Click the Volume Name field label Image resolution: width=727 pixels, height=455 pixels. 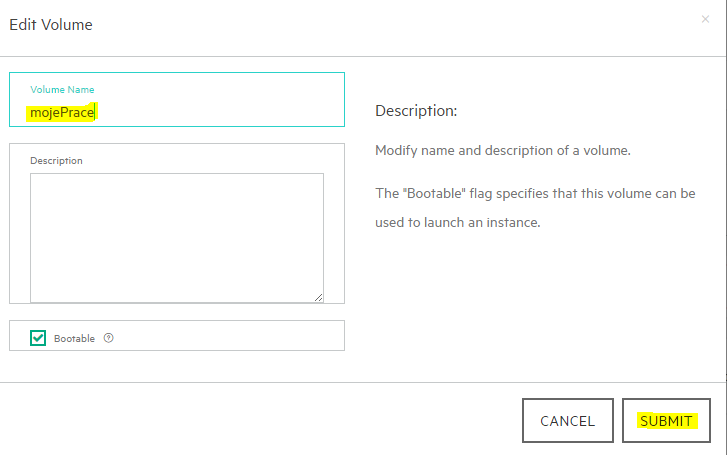[62, 90]
